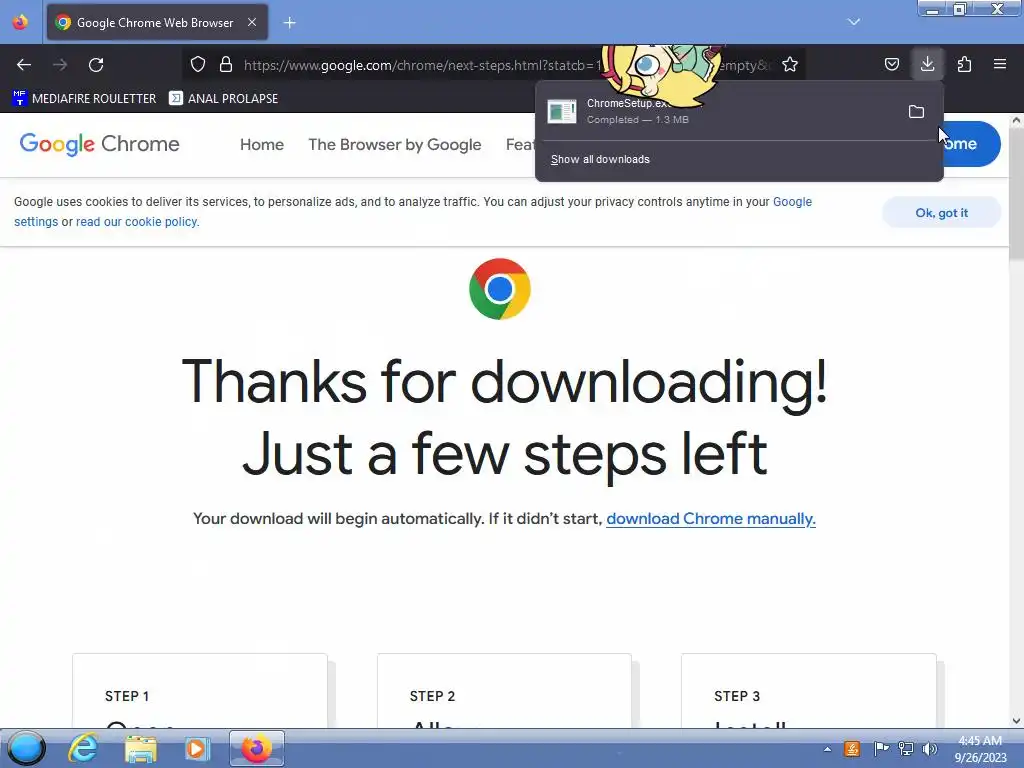
Task: Click the Firefox View icon in tab bar
Action: (x=20, y=22)
